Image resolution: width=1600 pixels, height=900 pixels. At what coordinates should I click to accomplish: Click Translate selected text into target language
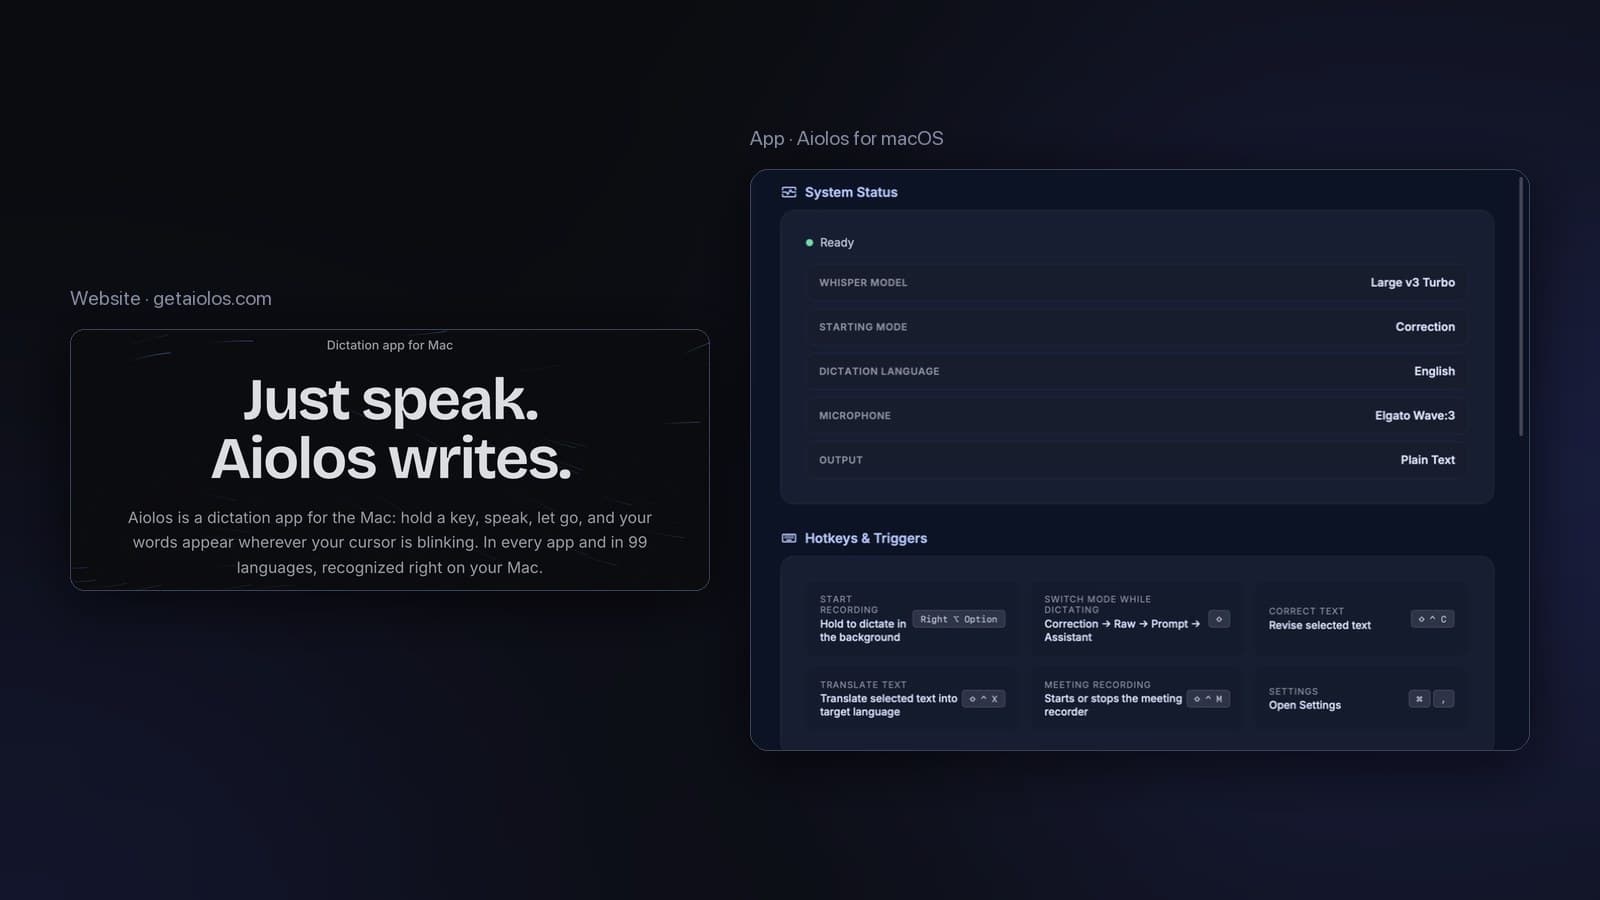(888, 705)
